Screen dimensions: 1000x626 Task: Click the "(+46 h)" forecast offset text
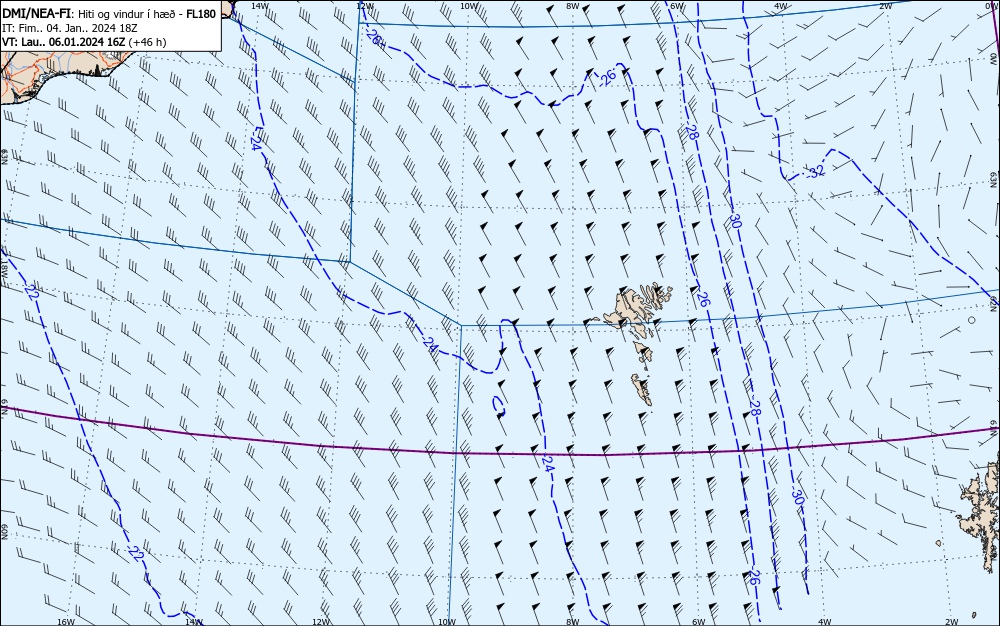click(x=147, y=42)
